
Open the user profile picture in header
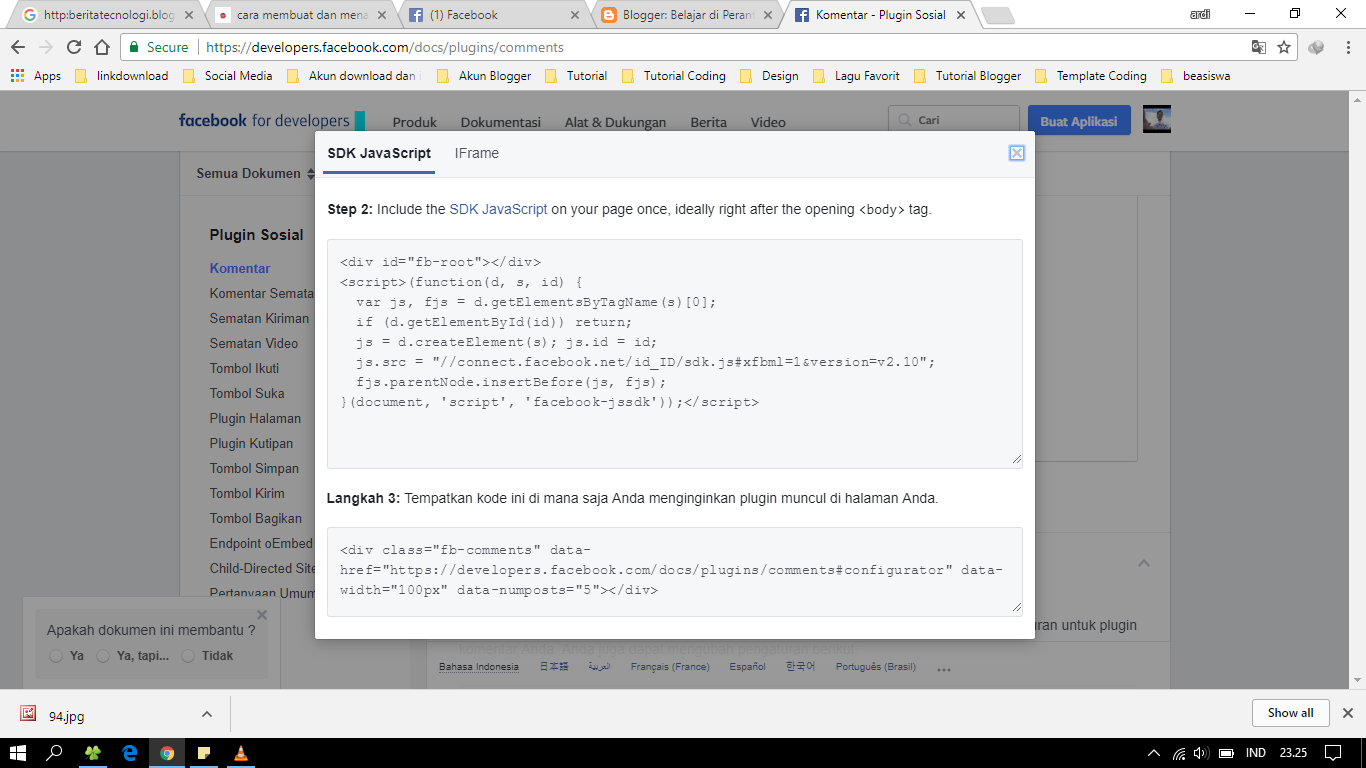pyautogui.click(x=1157, y=120)
